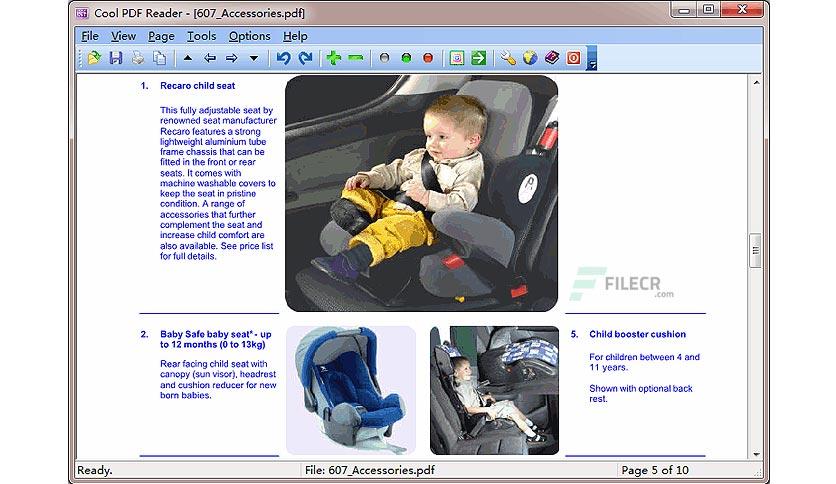The height and width of the screenshot is (484, 836).
Task: Close the Cool PDF Reader window
Action: [742, 10]
